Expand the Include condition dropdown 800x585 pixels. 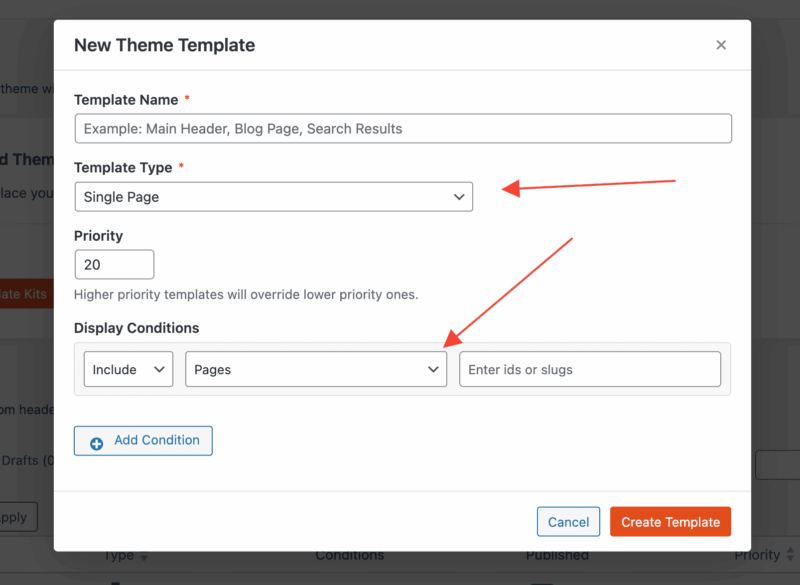point(128,369)
